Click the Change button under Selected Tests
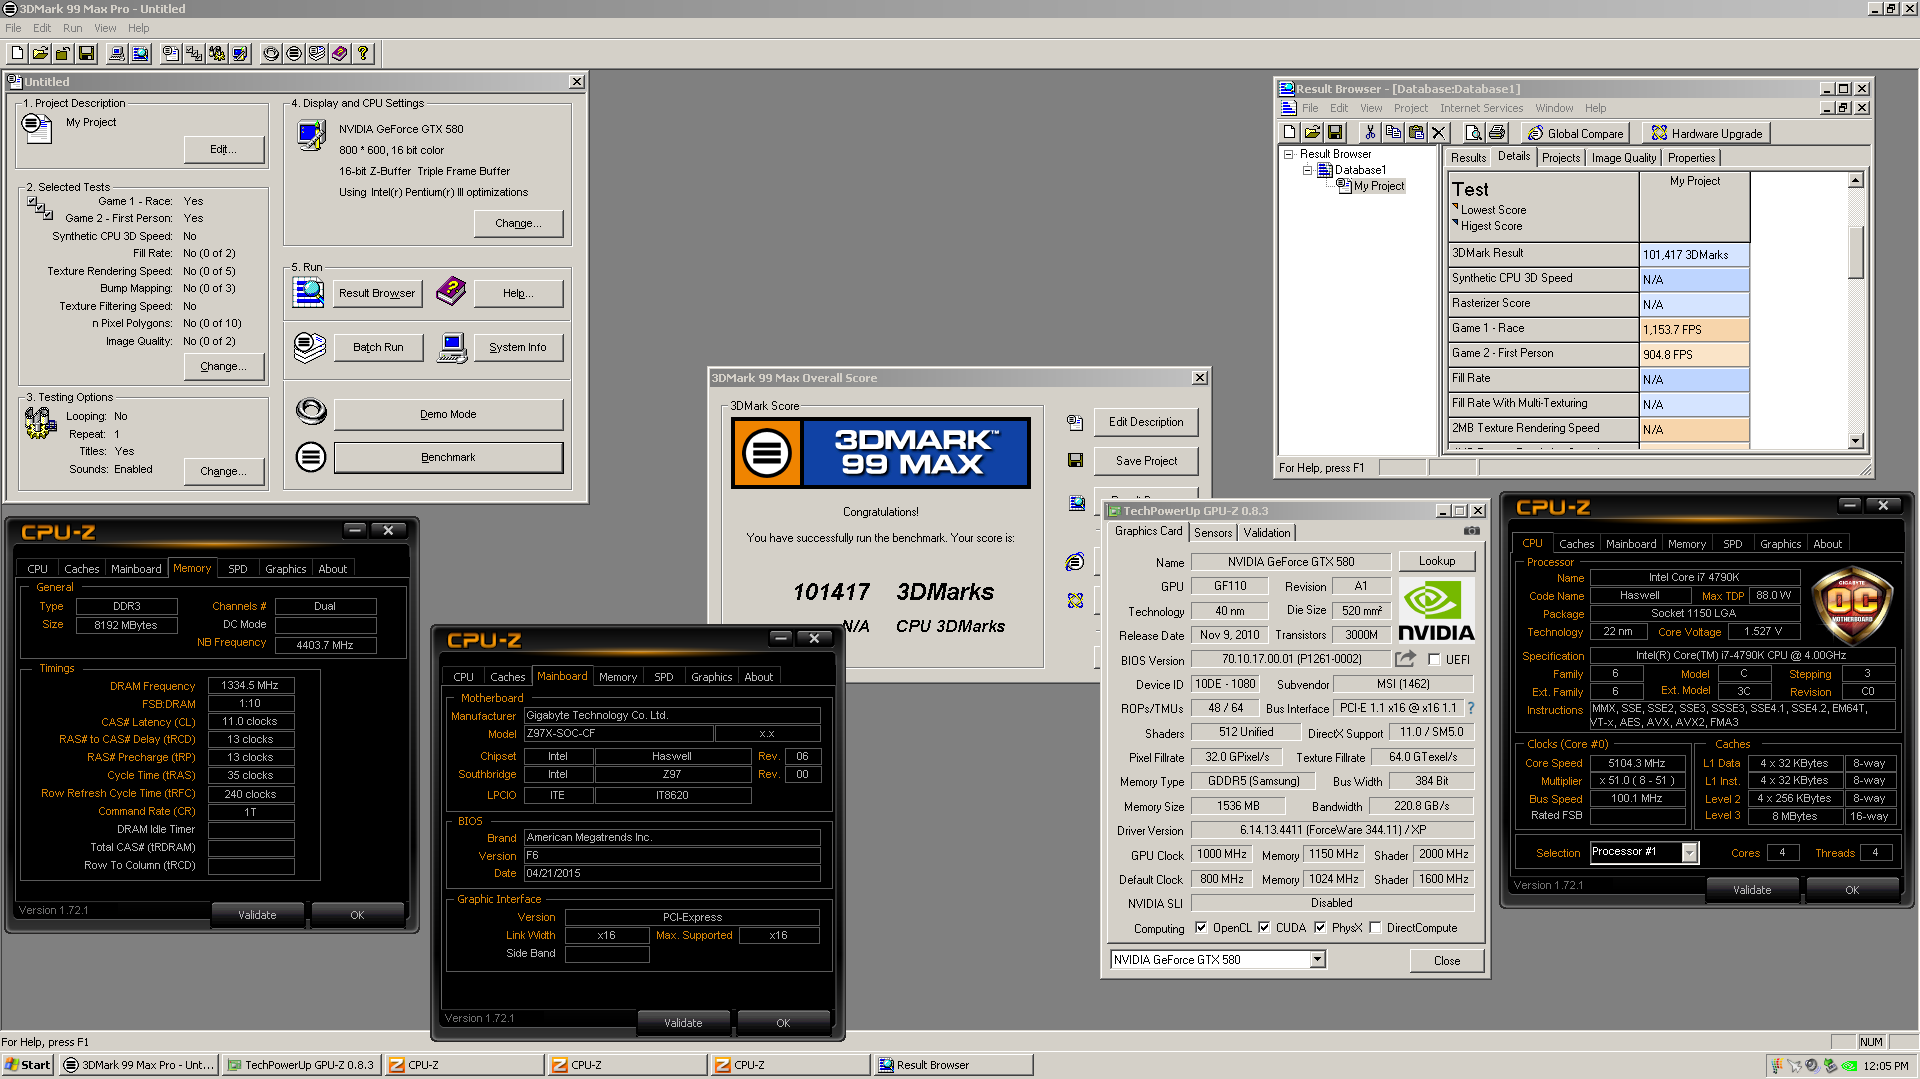The width and height of the screenshot is (1920, 1079). (223, 367)
